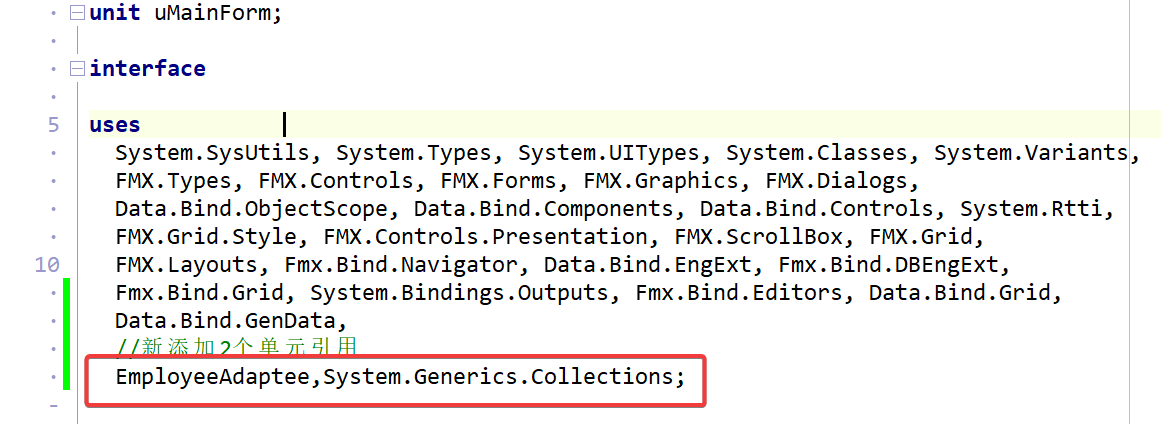Collapse the unit uMainForm fold marker
This screenshot has height=424, width=1161.
click(x=77, y=14)
